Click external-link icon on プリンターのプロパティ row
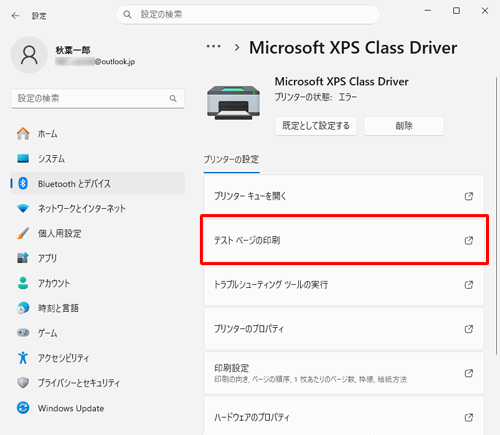 [469, 329]
